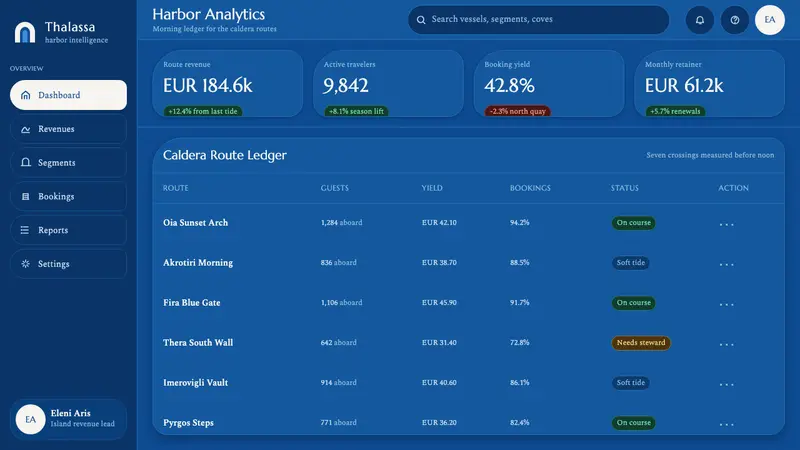Click the Reports list icon
Screen dimensions: 800x450
pos(24,230)
